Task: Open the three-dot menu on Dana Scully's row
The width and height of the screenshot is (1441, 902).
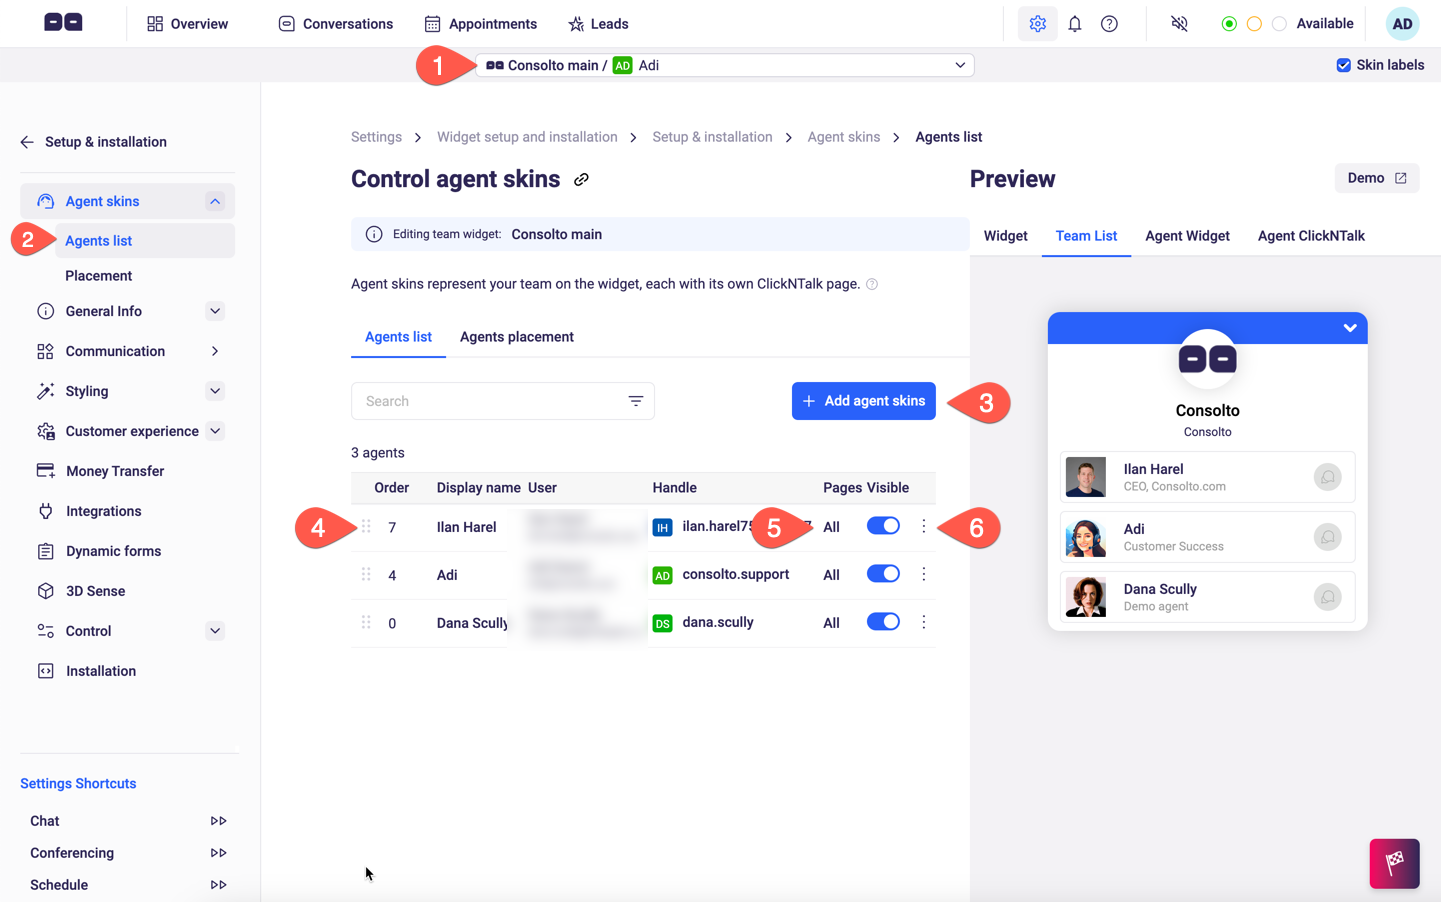Action: 923,622
